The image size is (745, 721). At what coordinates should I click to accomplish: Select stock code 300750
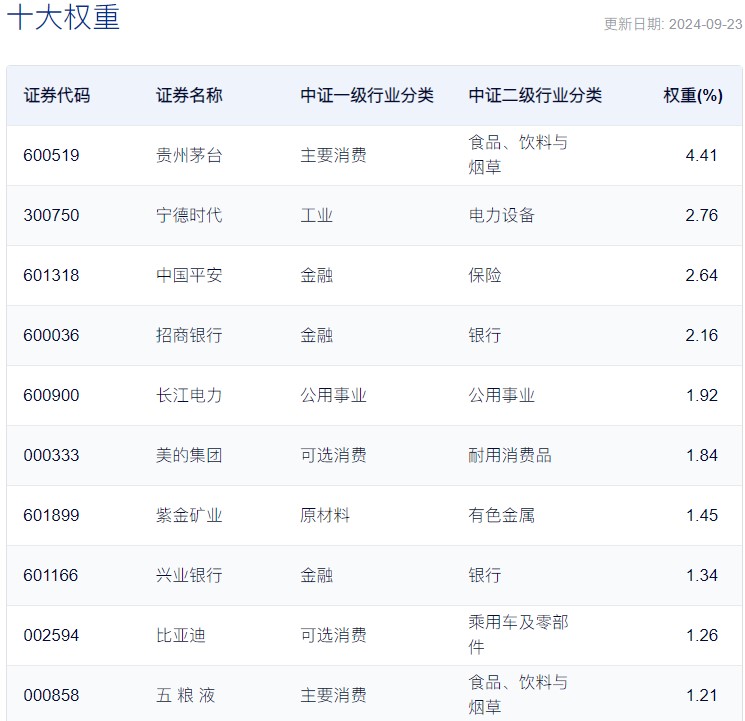51,215
